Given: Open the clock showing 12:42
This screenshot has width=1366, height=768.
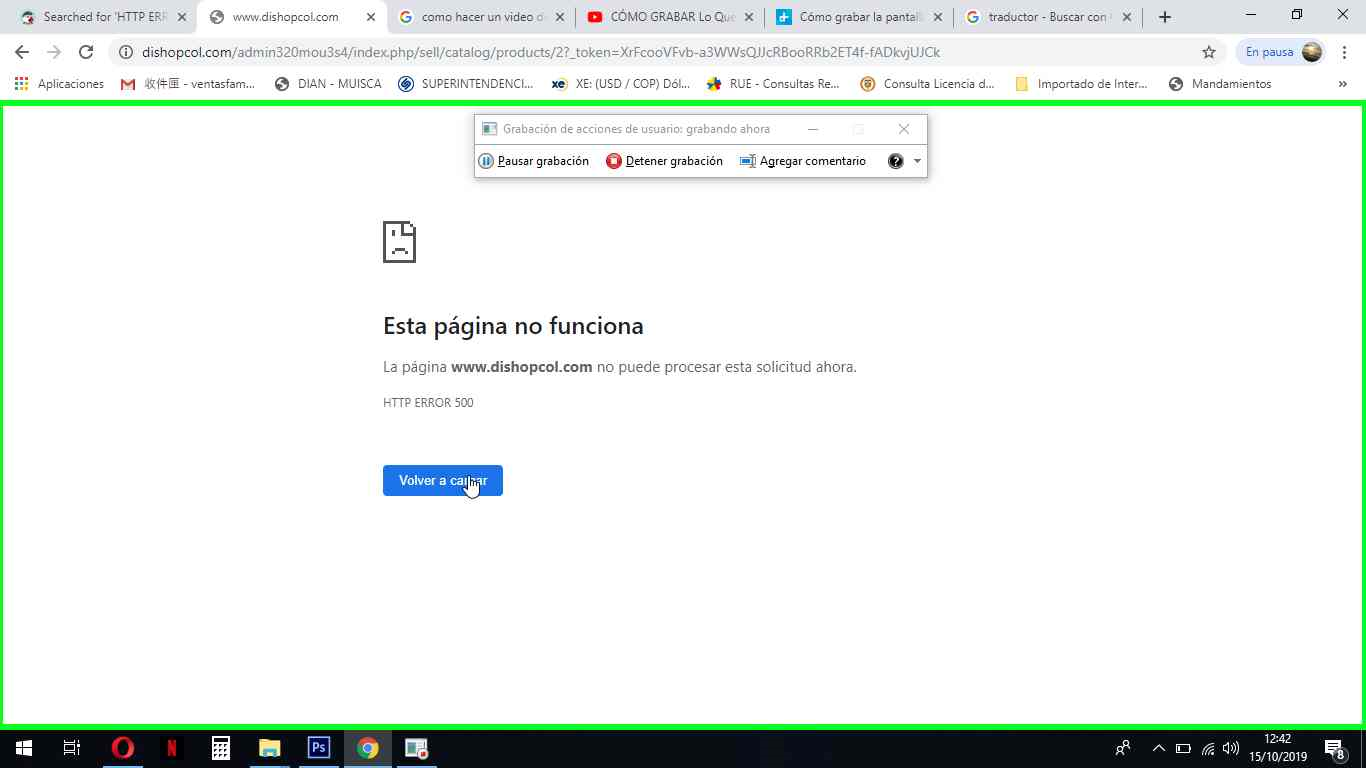Looking at the screenshot, I should (1278, 748).
